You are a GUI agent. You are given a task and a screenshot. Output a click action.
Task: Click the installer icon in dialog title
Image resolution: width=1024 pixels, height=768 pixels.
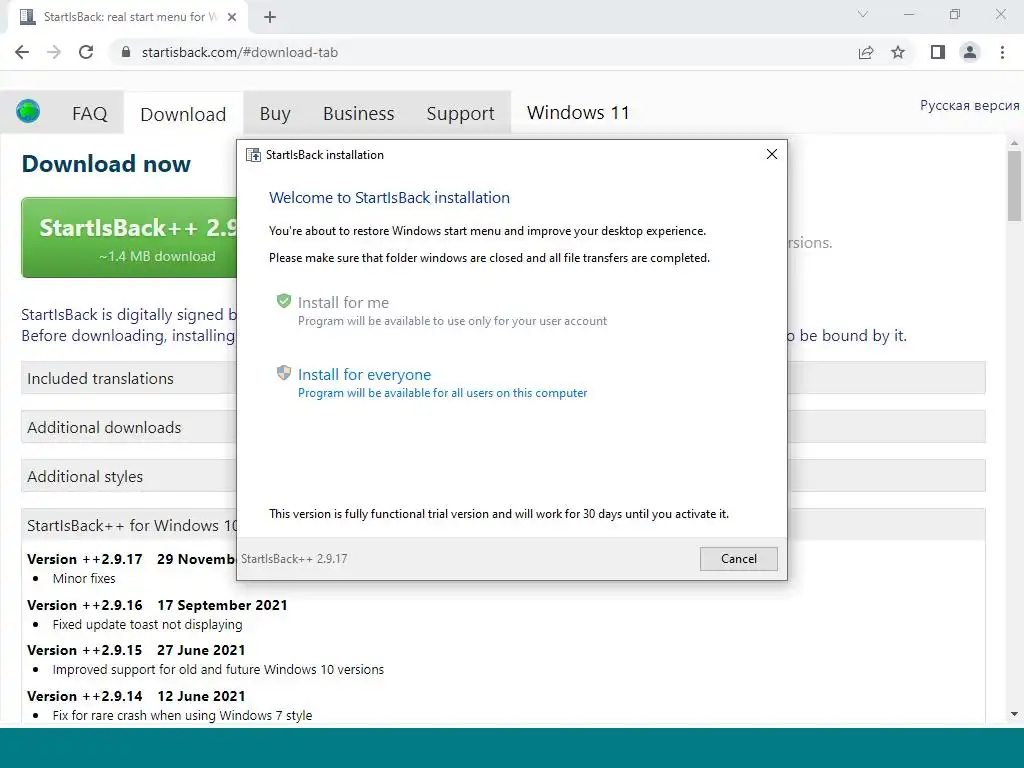pyautogui.click(x=253, y=155)
